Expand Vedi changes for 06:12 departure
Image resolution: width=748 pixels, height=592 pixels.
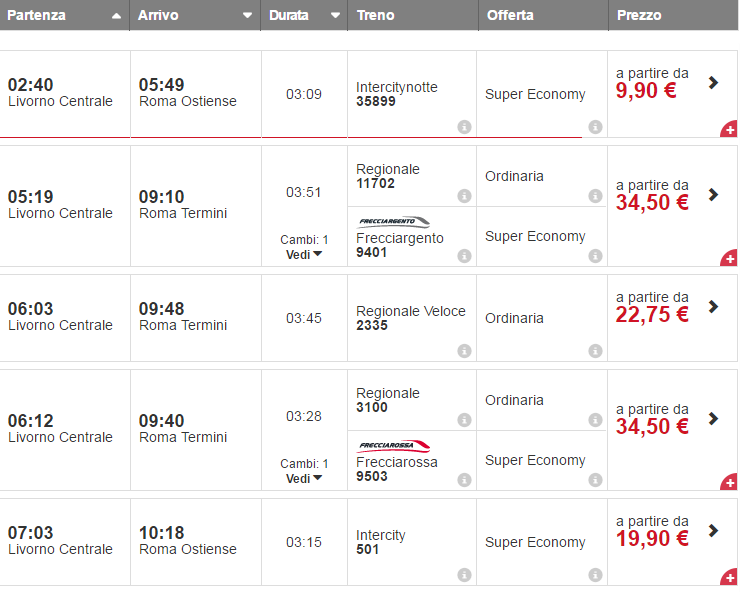pos(304,478)
